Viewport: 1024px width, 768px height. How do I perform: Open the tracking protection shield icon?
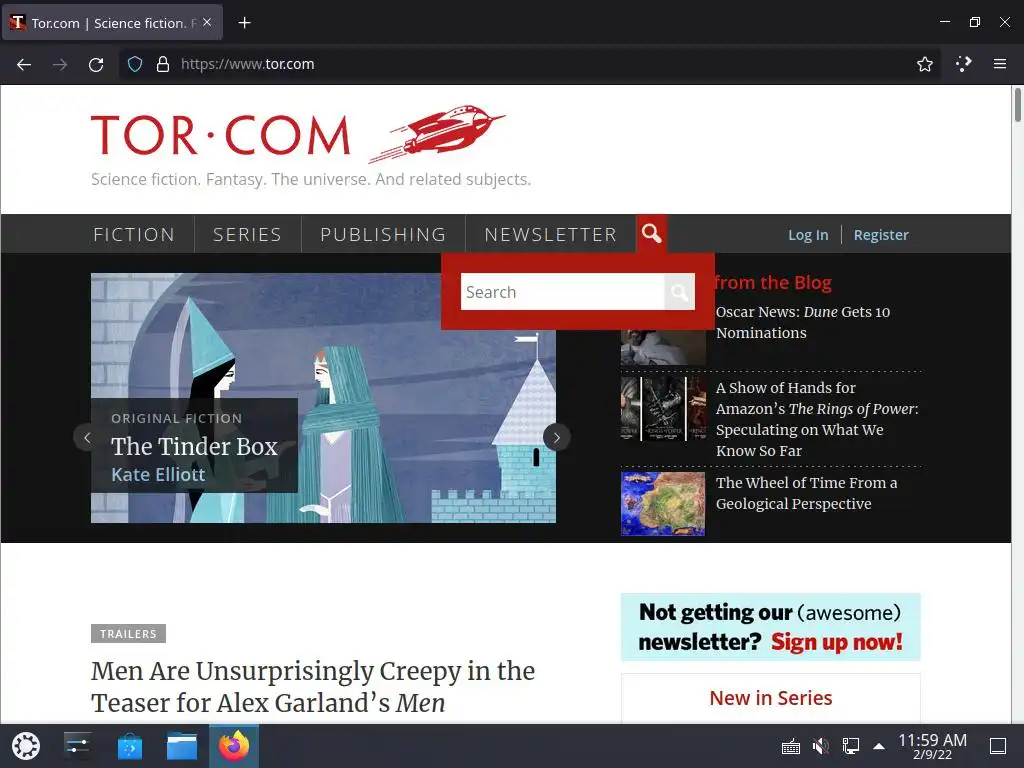click(x=135, y=64)
